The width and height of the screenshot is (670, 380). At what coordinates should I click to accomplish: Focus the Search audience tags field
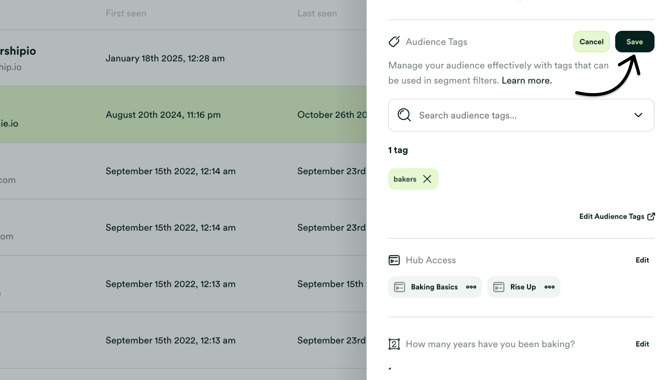pyautogui.click(x=521, y=115)
